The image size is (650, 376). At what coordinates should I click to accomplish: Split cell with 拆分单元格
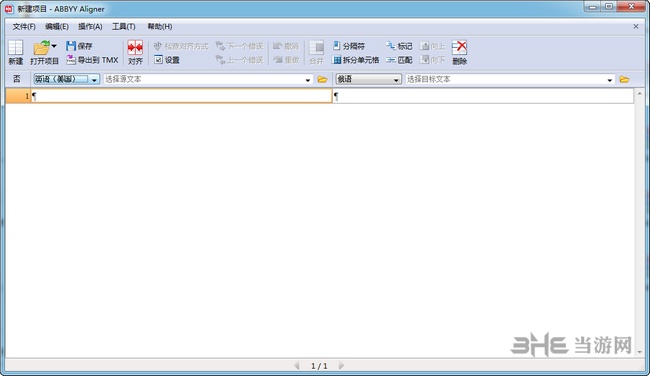coord(356,60)
